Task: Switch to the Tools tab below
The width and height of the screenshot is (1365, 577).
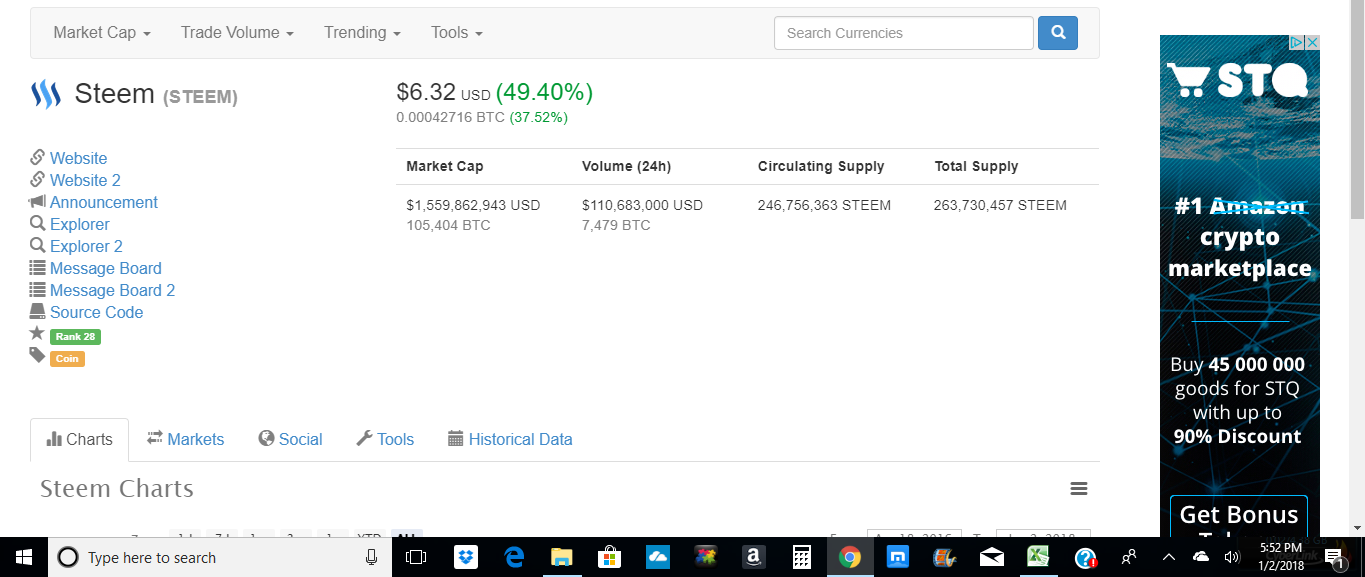Action: [385, 439]
